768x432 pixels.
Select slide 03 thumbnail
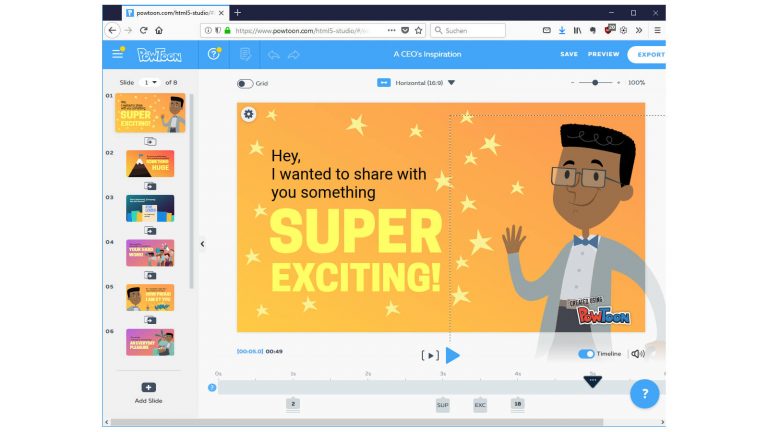pos(150,208)
